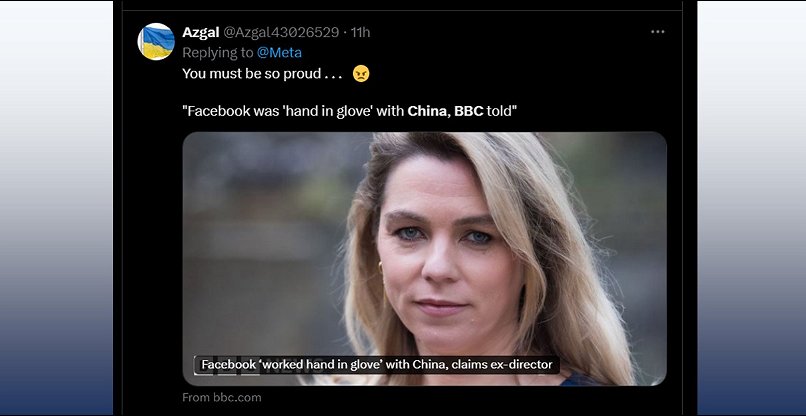Click the 'You must be so proud' text
This screenshot has width=806, height=416.
(262, 74)
